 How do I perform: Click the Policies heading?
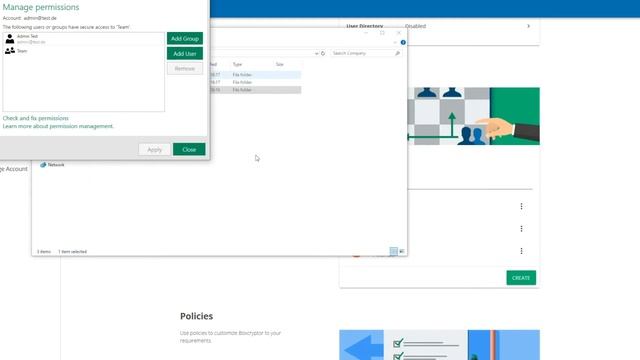coord(196,316)
